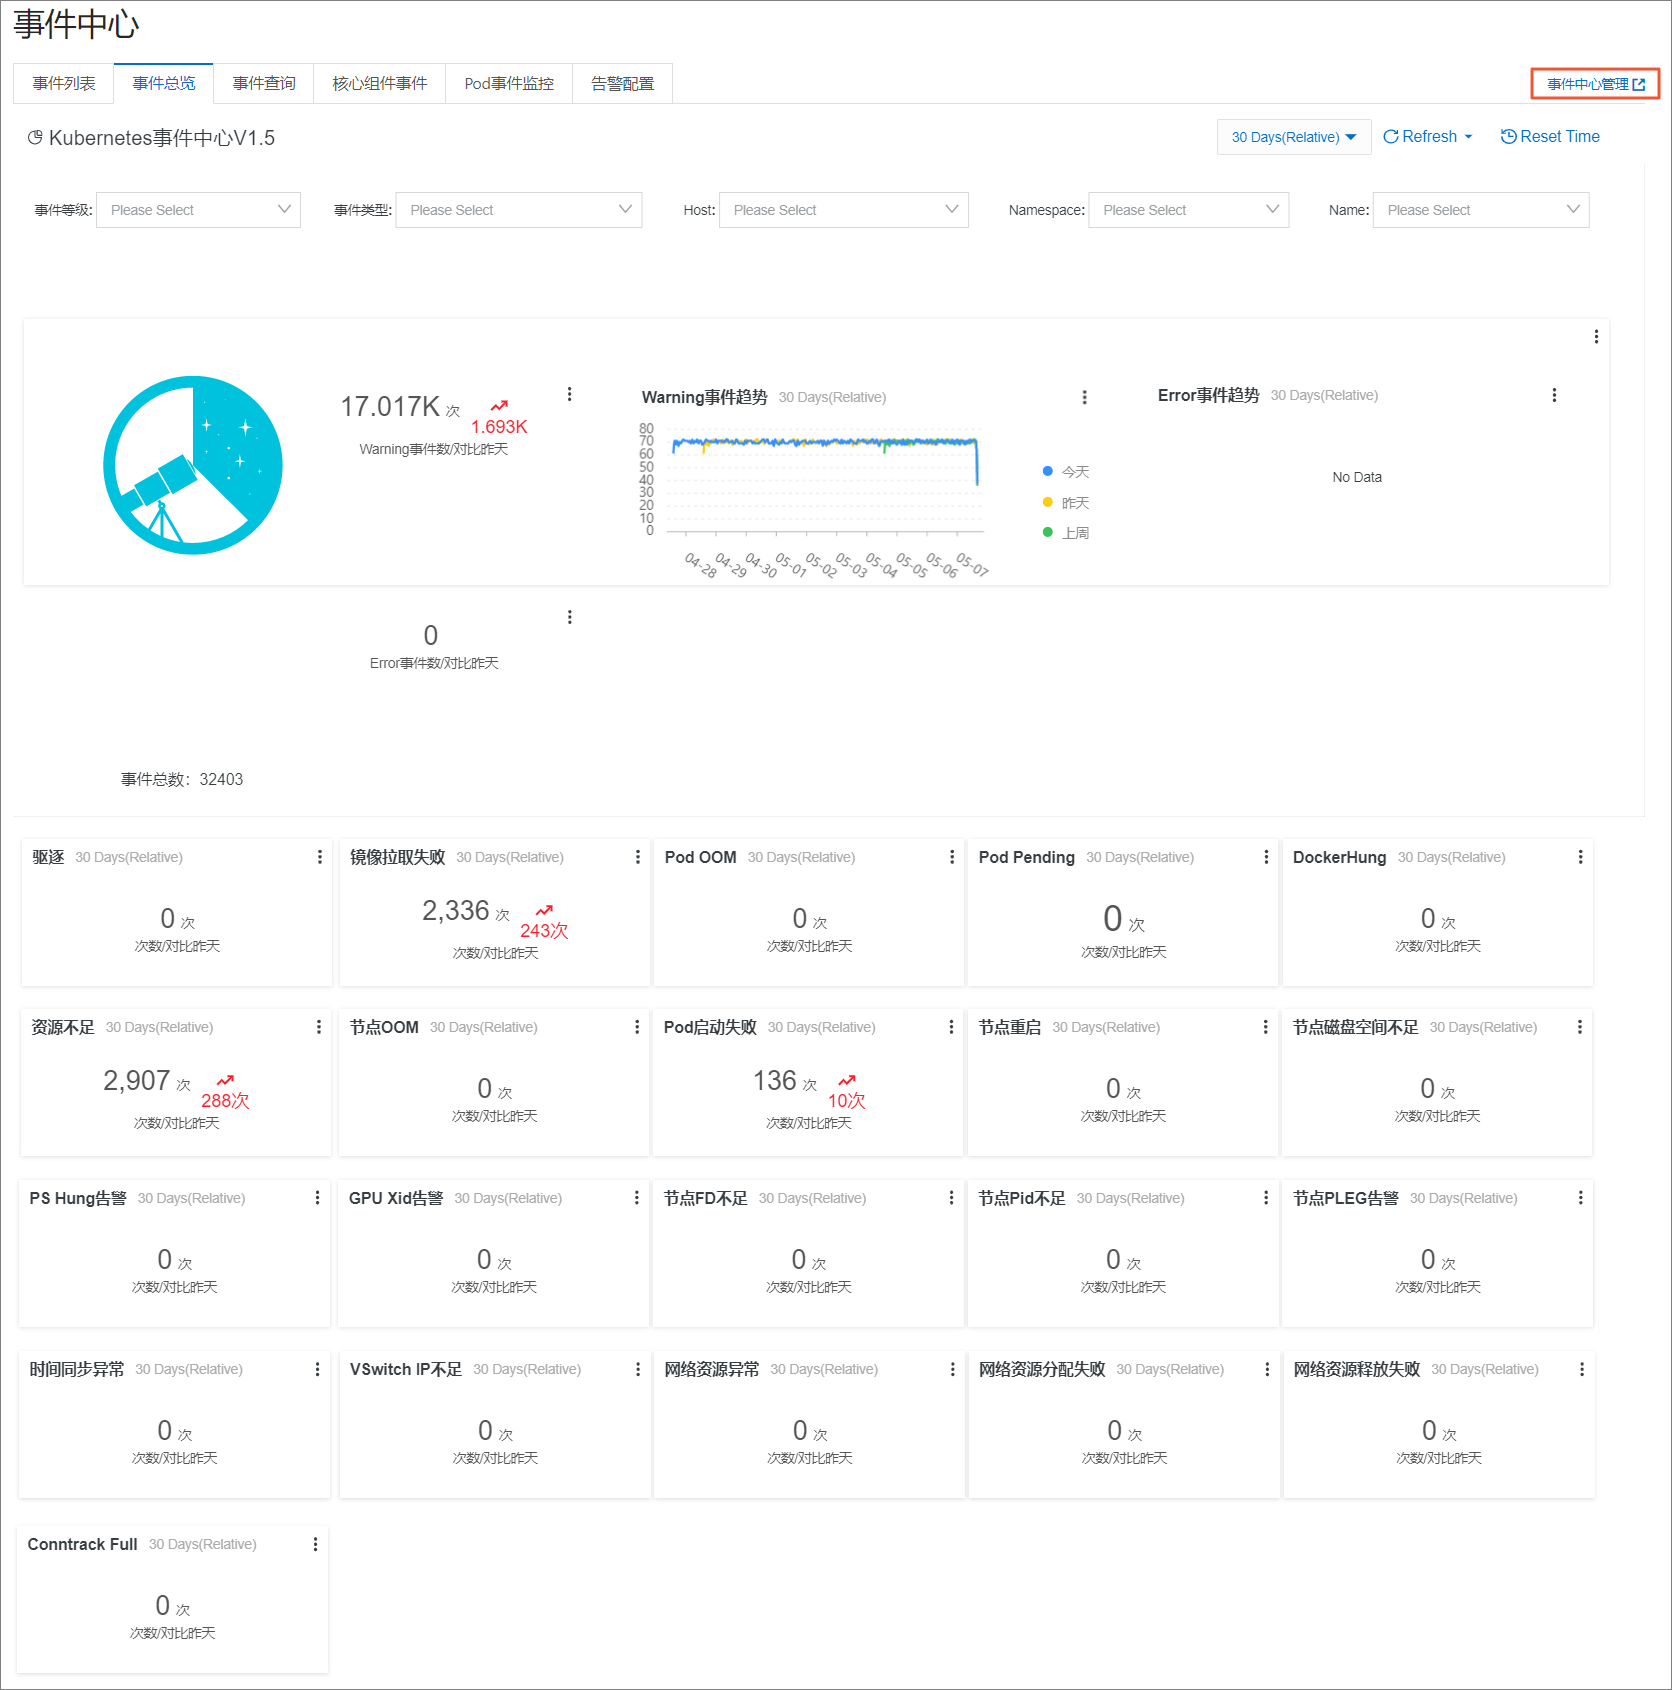Open the 时间同步异常 card options menu

click(x=317, y=1369)
